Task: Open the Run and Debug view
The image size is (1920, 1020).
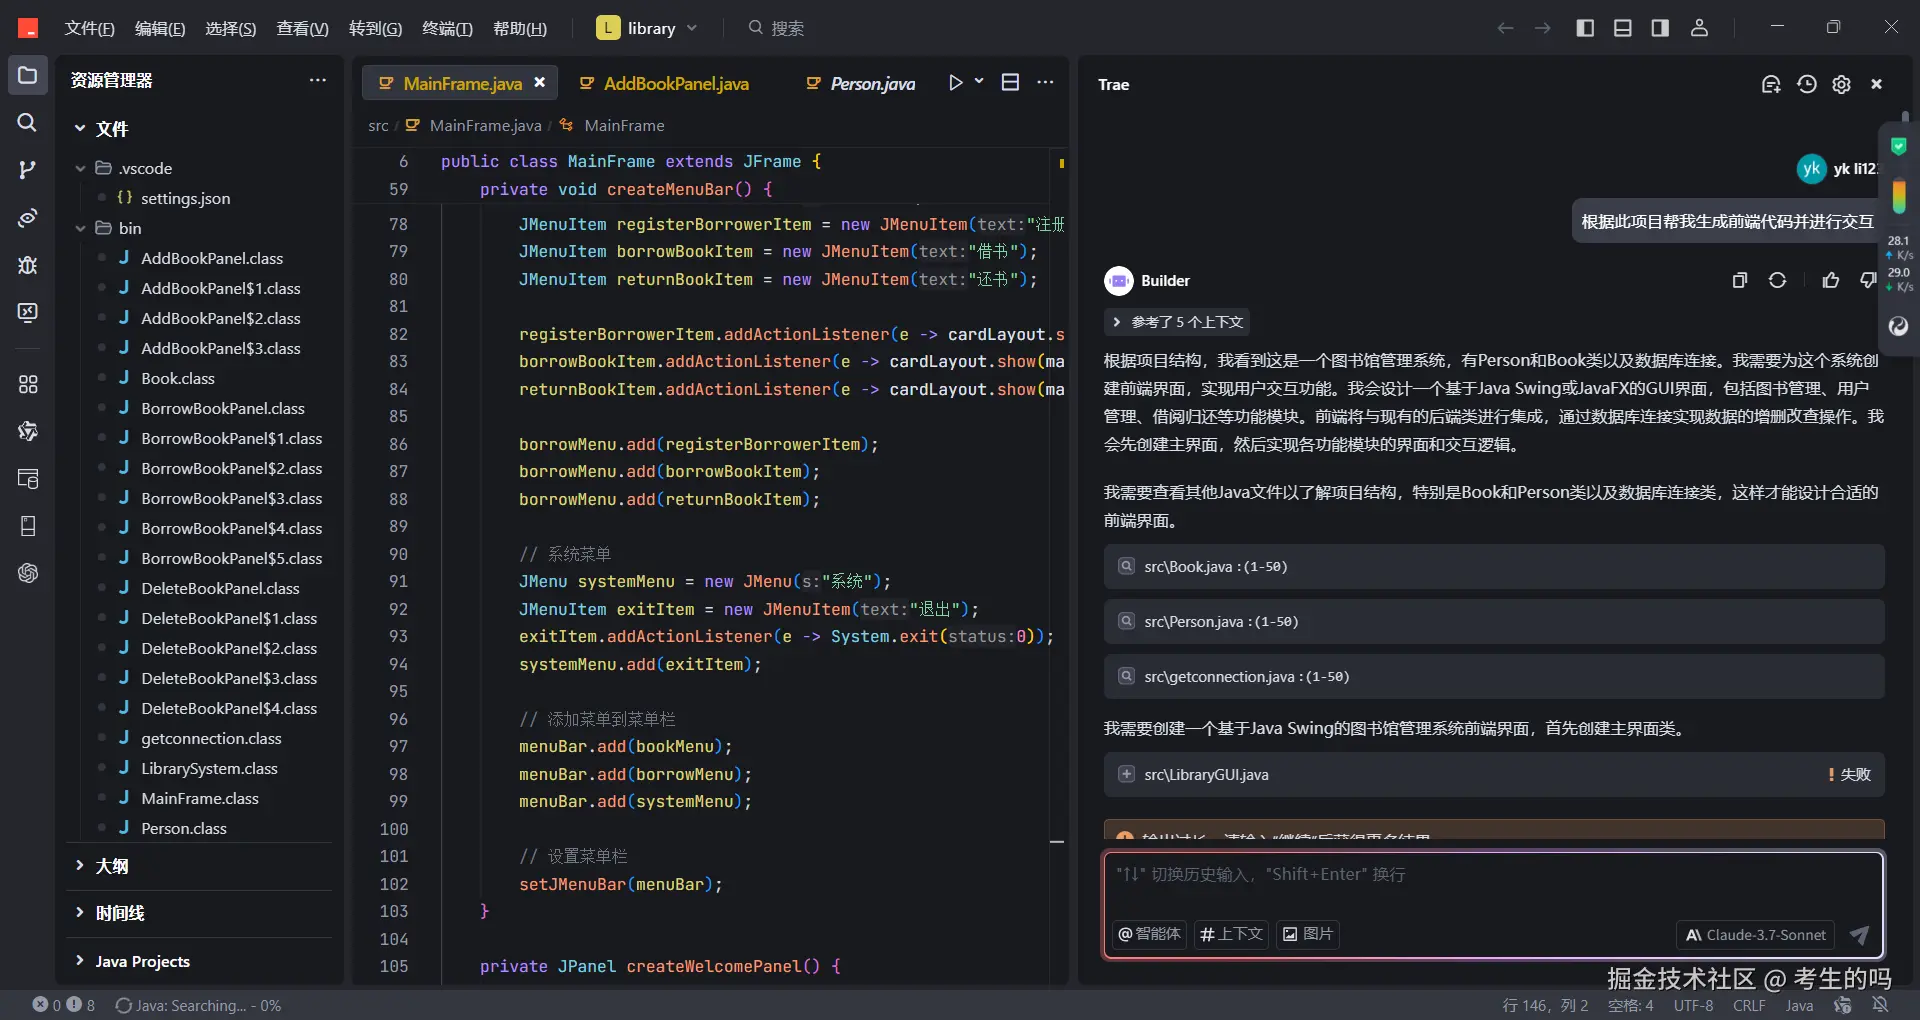Action: [28, 265]
